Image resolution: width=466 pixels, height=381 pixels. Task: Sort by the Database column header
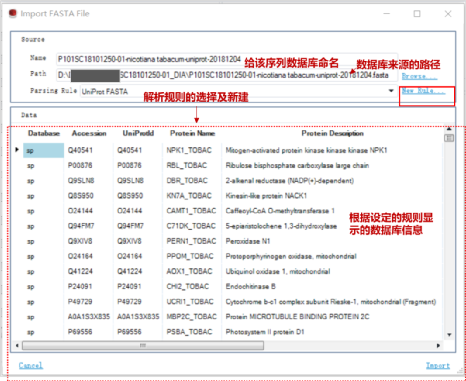(x=44, y=133)
